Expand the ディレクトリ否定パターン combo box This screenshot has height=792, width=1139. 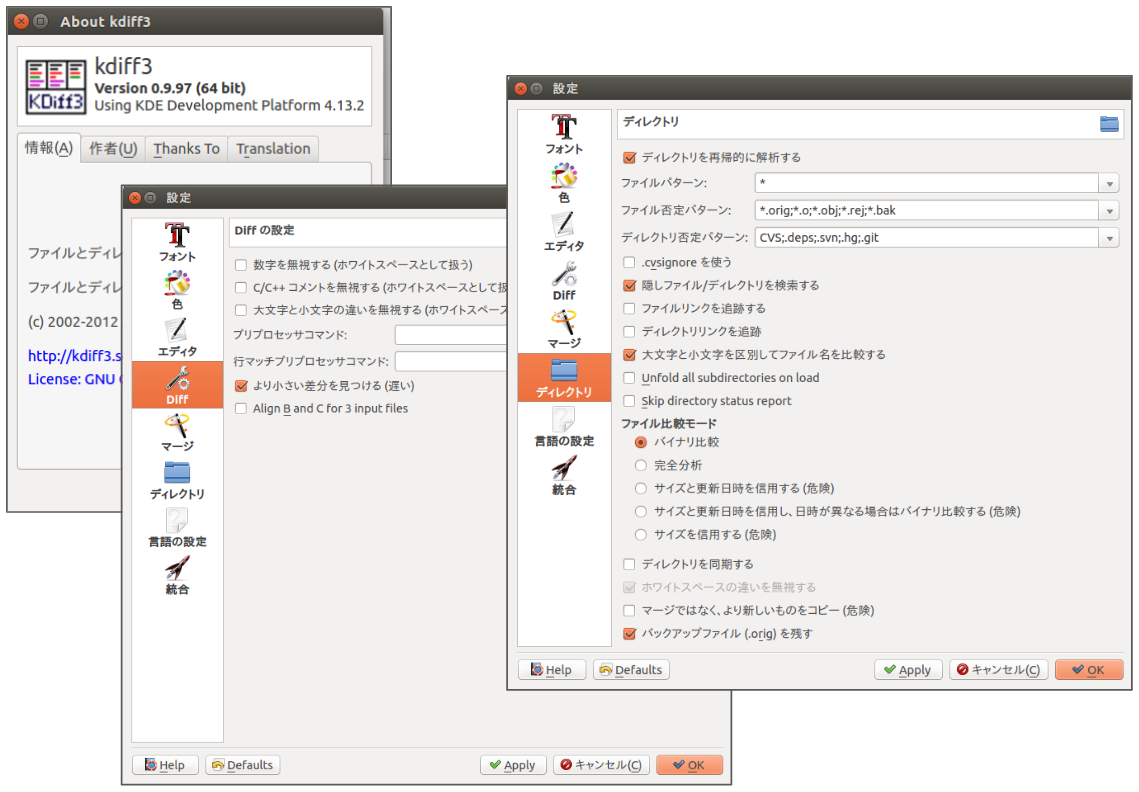[1108, 238]
